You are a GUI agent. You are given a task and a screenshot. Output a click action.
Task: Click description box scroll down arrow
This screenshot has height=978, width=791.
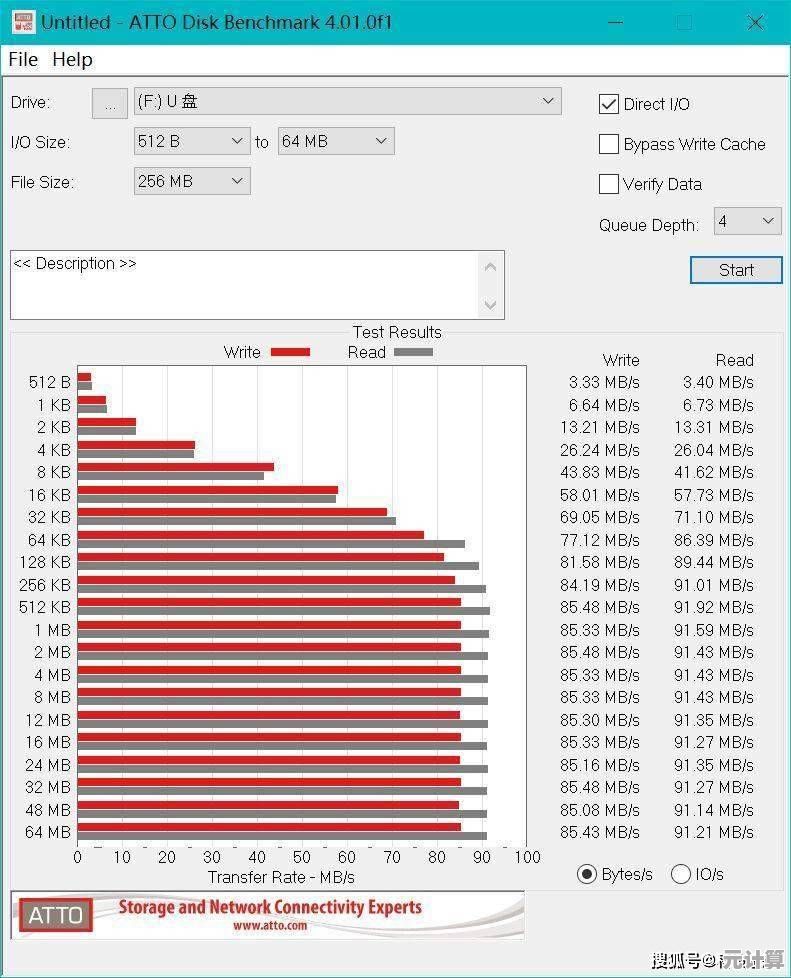tap(490, 305)
